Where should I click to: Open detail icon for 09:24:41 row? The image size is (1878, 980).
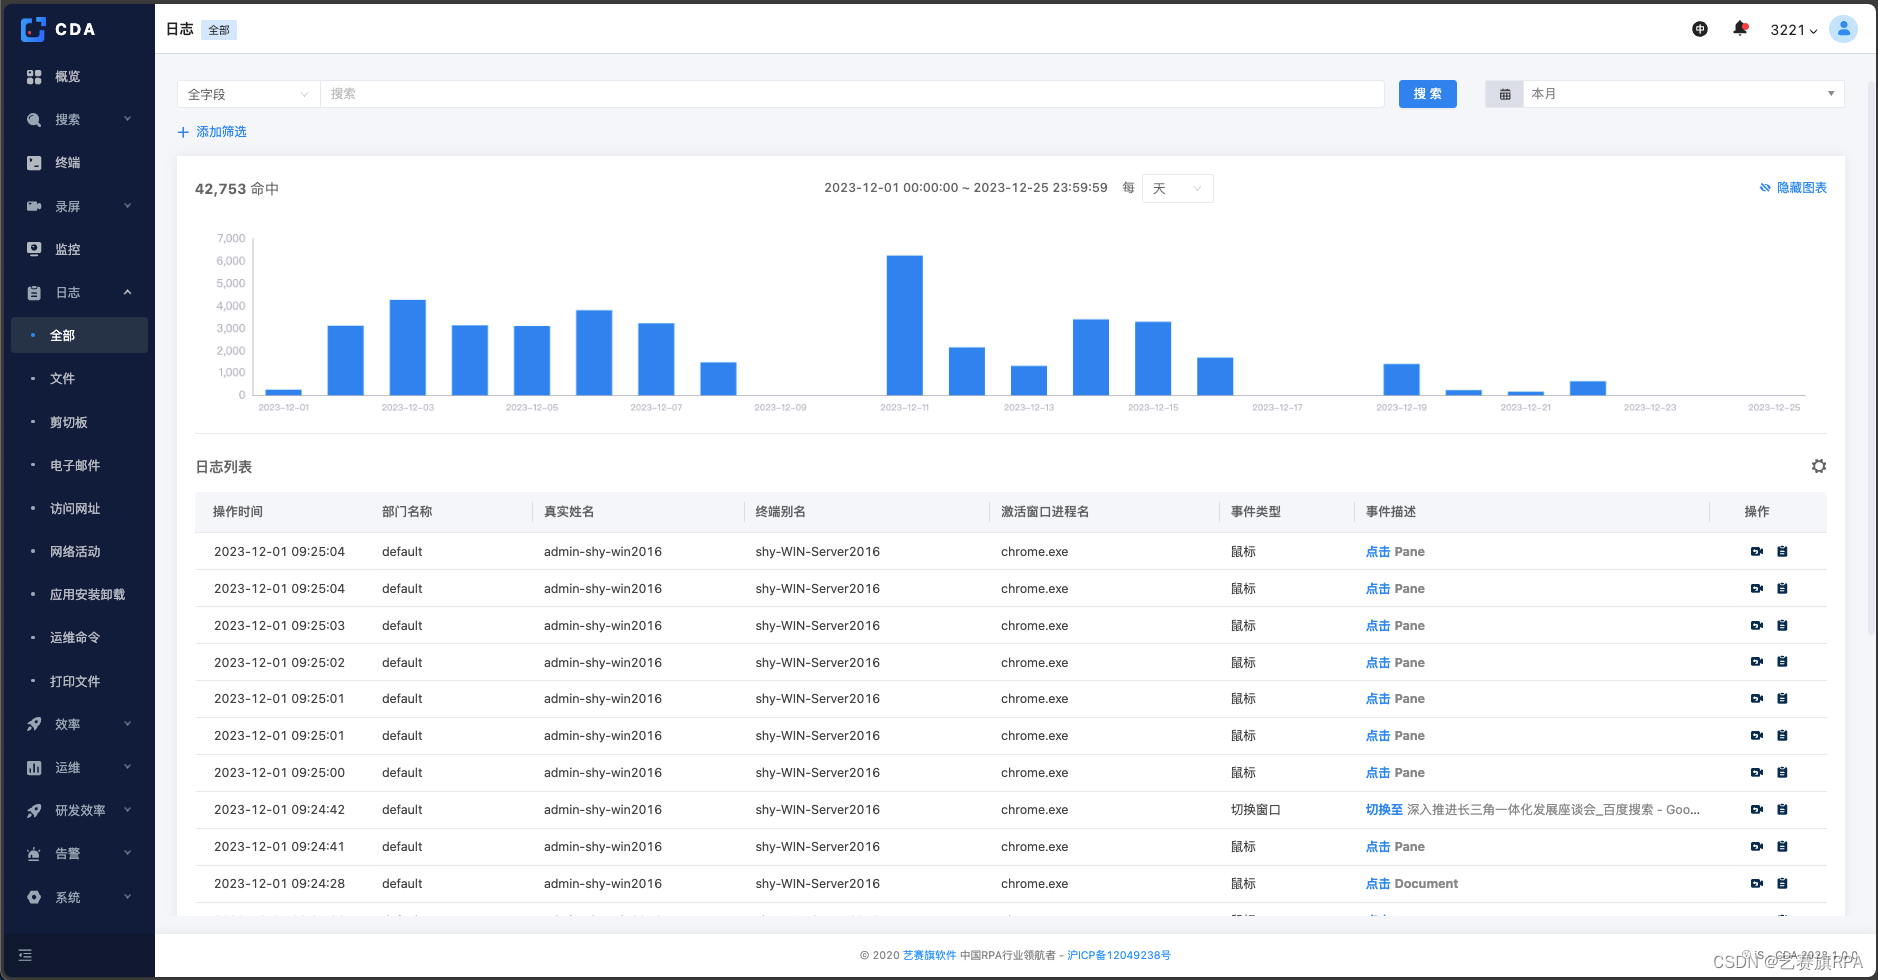click(1782, 847)
